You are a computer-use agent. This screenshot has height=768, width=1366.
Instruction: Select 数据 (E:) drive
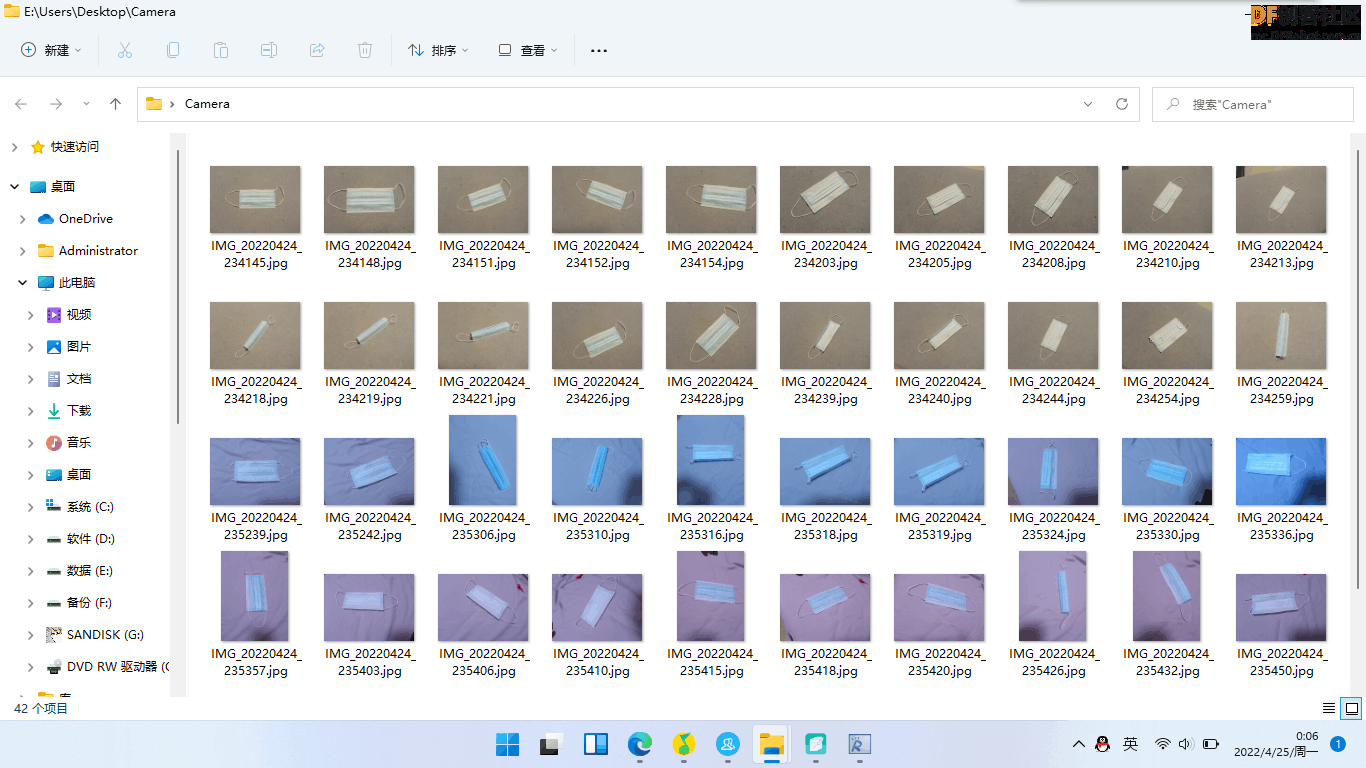[x=90, y=571]
